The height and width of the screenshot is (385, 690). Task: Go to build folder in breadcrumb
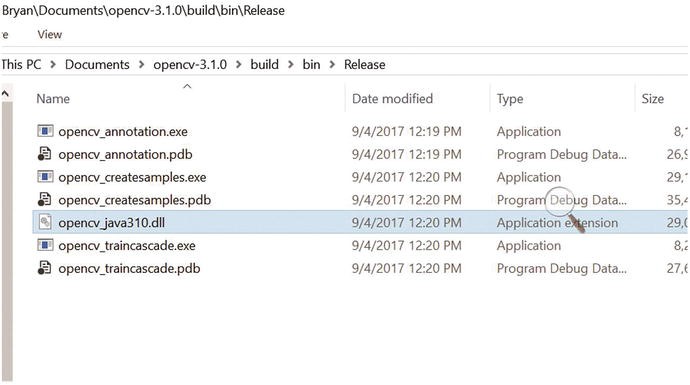(264, 65)
